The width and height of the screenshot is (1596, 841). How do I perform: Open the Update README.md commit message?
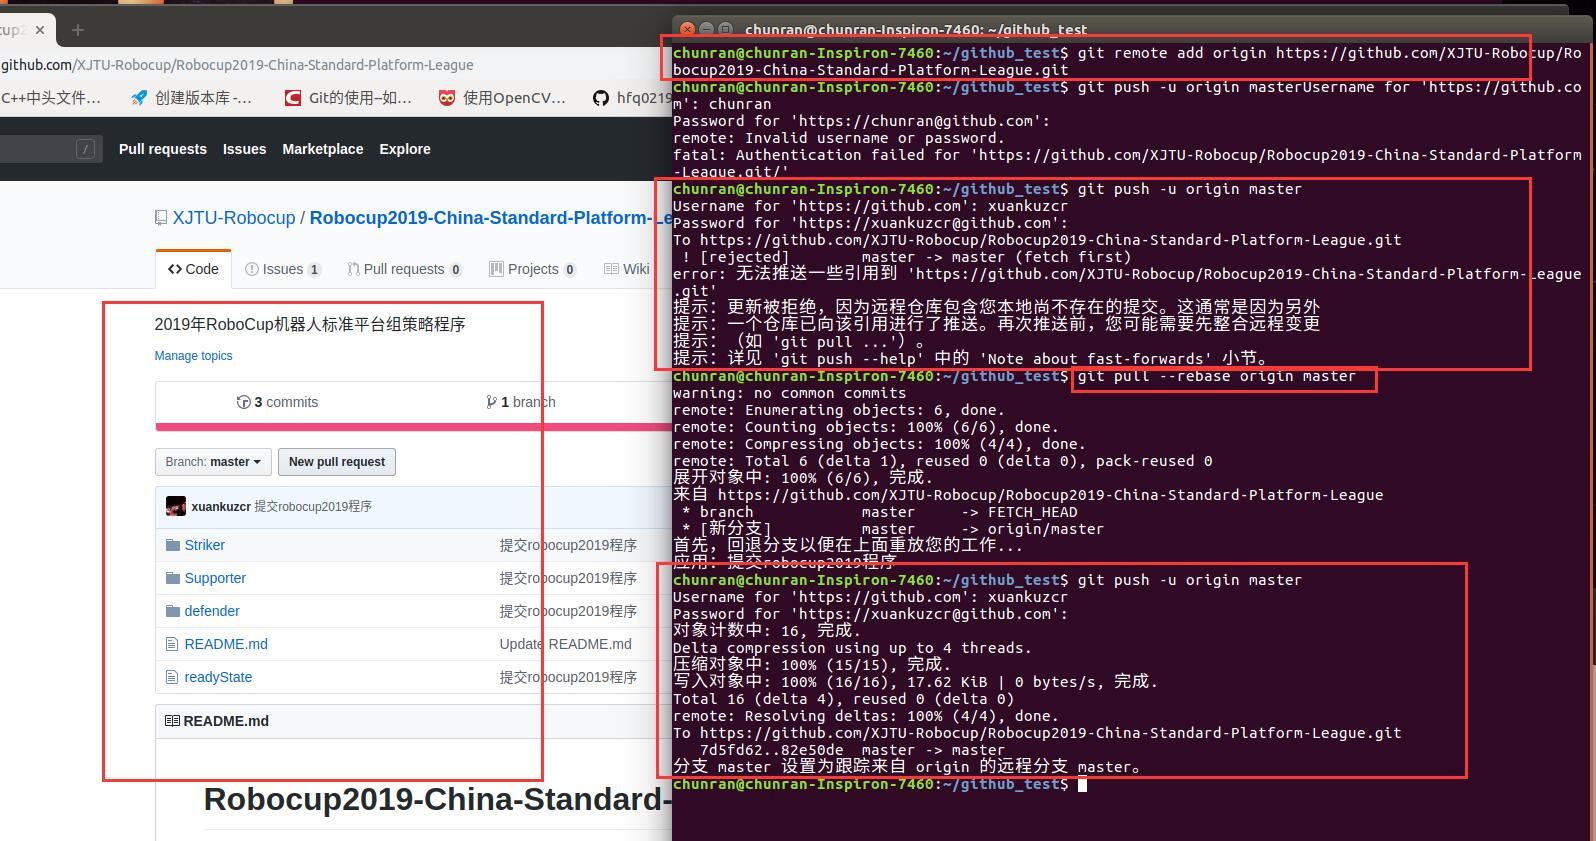point(566,644)
